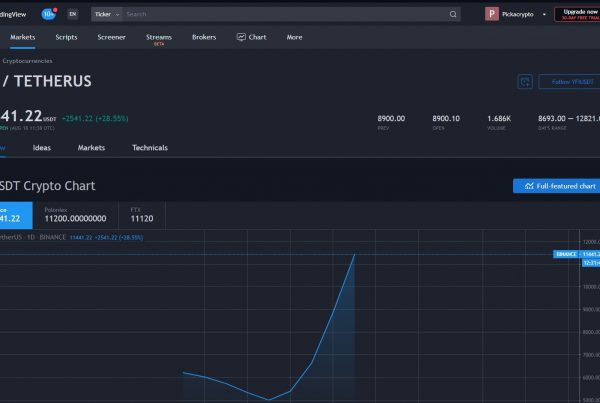Open the More menu
Viewport: 600px width, 403px height.
[294, 37]
